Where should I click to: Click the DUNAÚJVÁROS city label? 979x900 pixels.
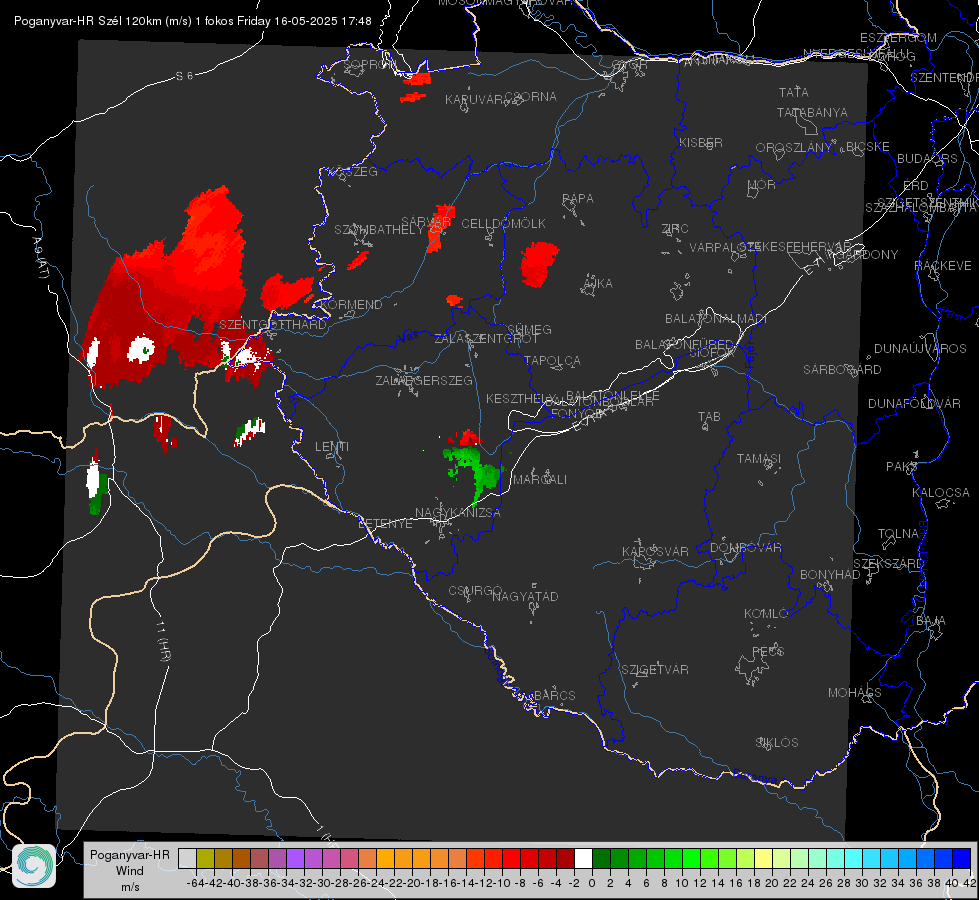tap(920, 349)
